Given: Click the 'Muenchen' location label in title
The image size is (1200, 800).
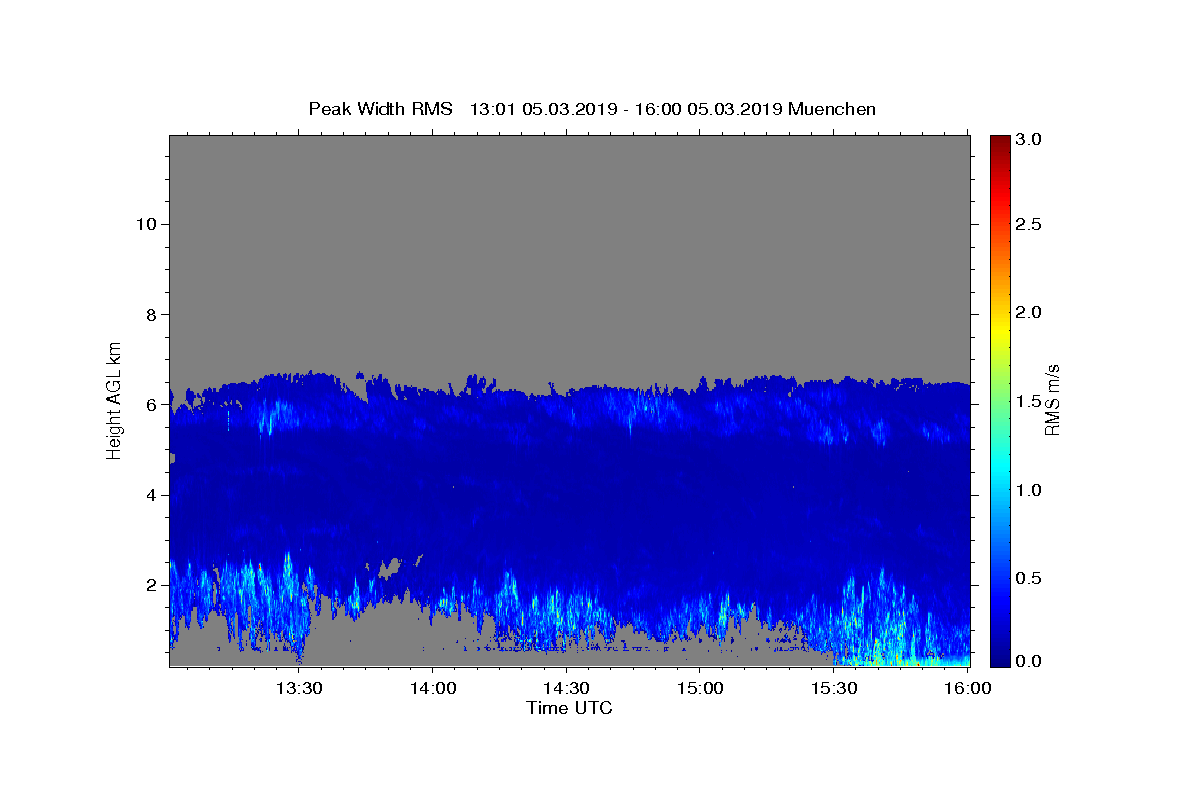Looking at the screenshot, I should pyautogui.click(x=832, y=109).
